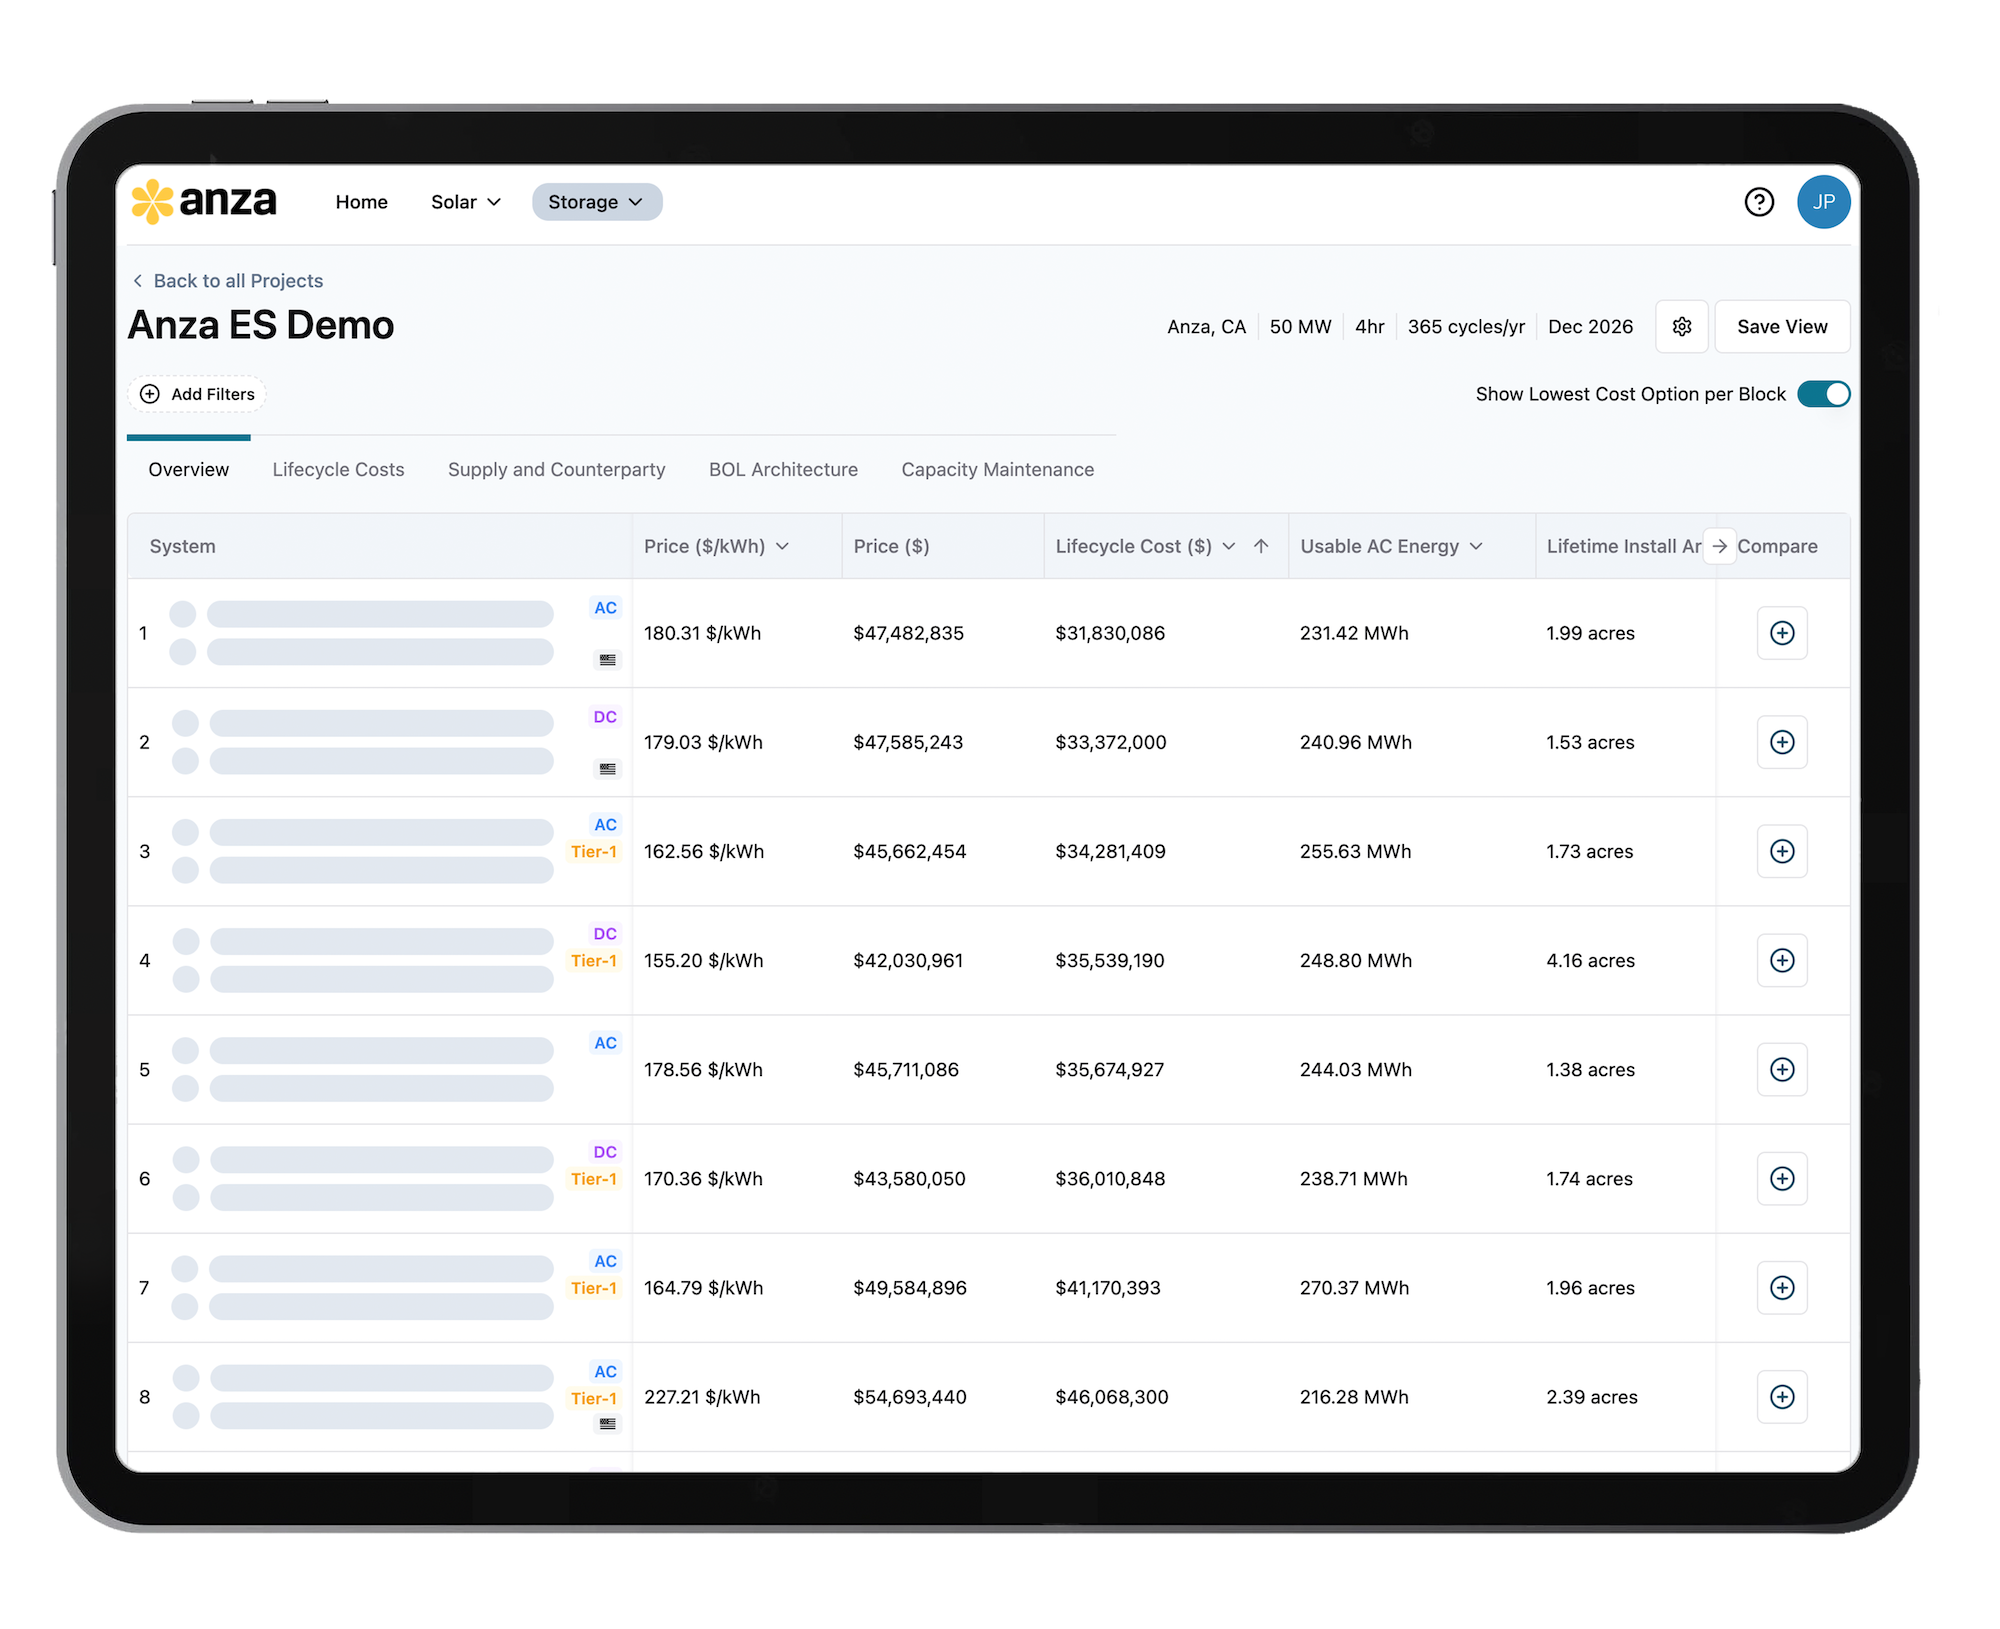2000x1629 pixels.
Task: Click the Anza logo in the navigation bar
Action: coord(207,201)
